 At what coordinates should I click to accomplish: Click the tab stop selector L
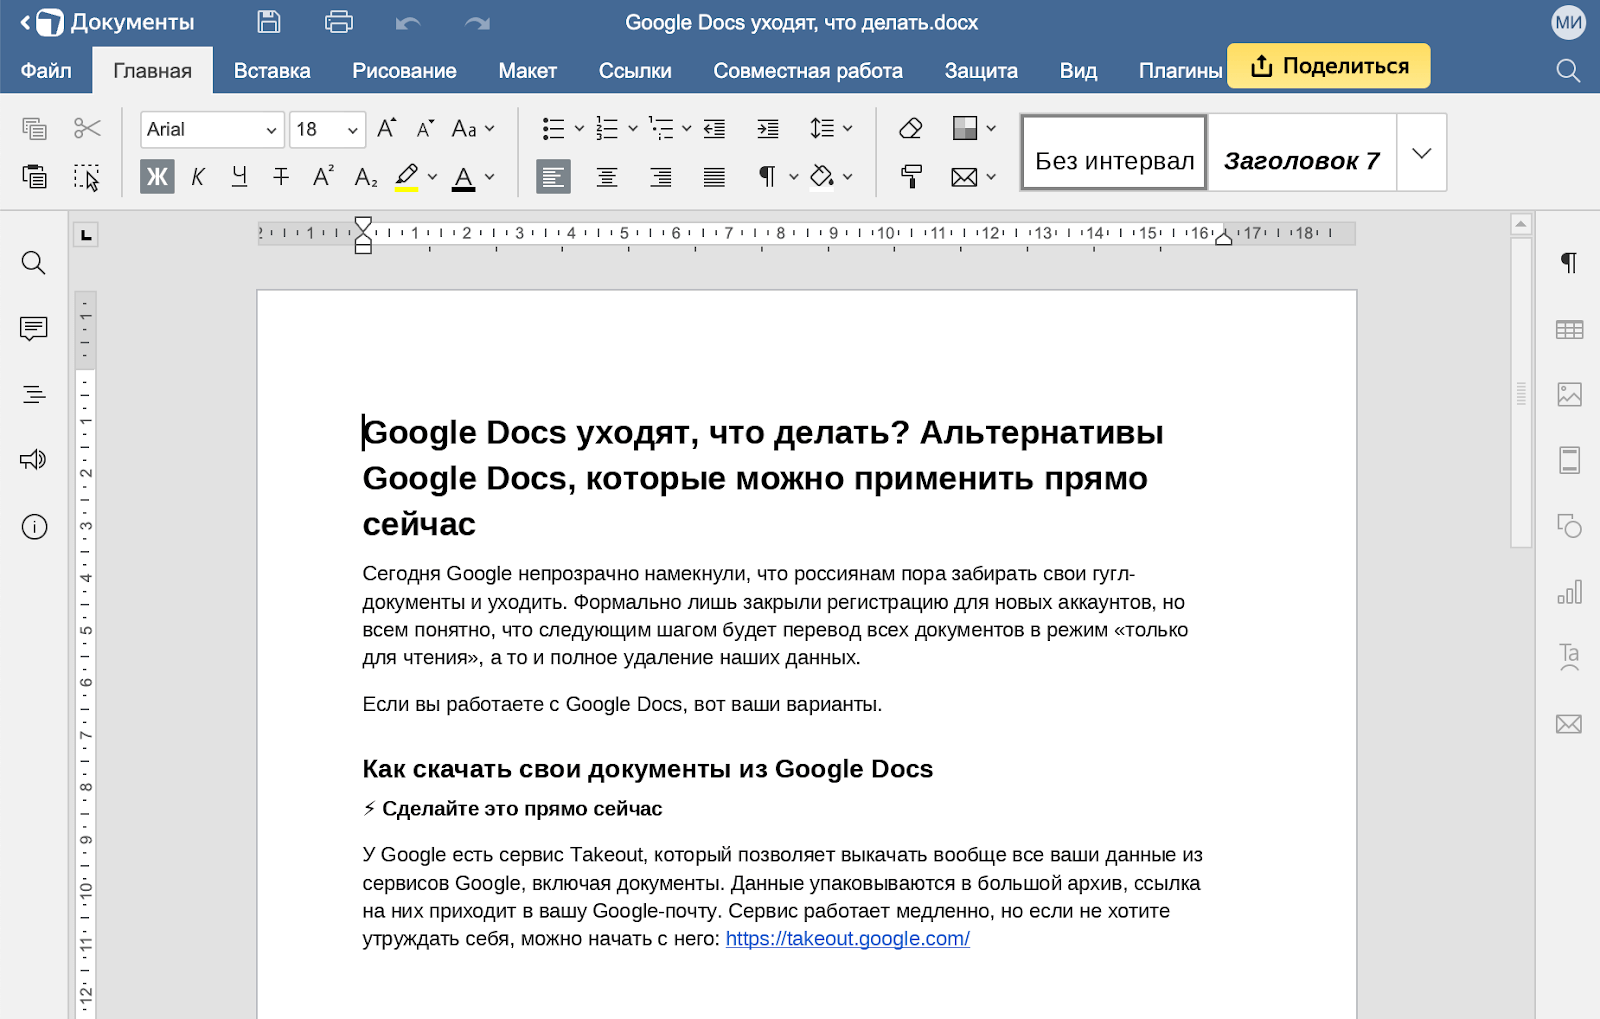click(x=86, y=235)
